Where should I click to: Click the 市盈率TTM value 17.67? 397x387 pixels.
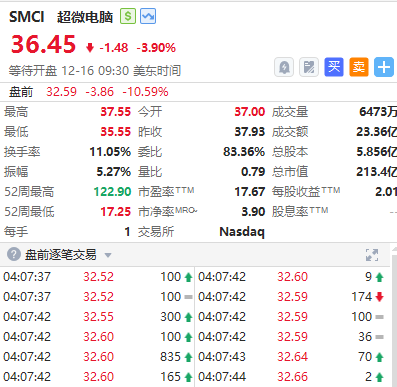pos(250,192)
